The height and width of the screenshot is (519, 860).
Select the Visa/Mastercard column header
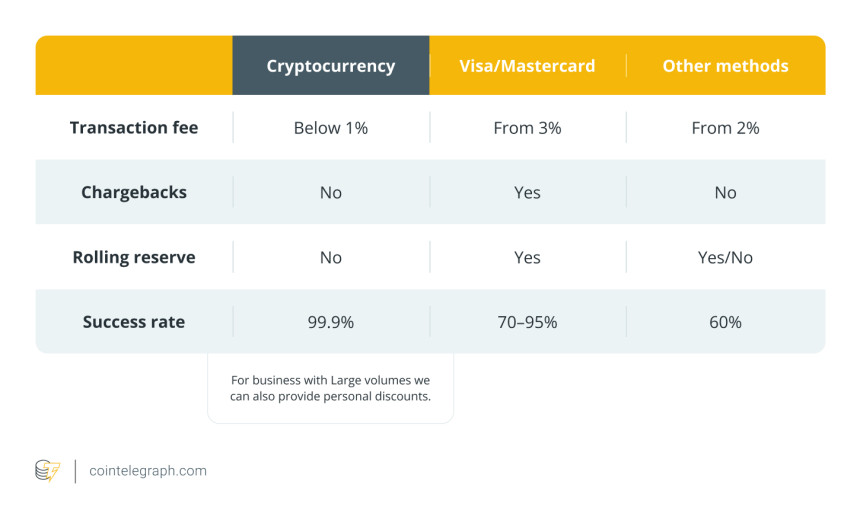tap(527, 66)
